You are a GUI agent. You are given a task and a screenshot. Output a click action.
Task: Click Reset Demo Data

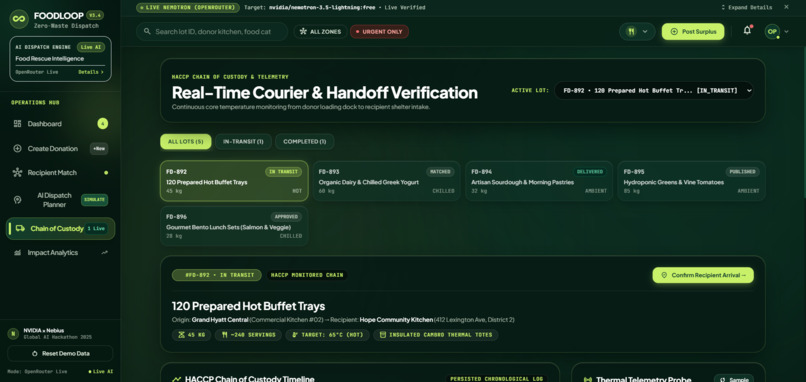pyautogui.click(x=60, y=354)
